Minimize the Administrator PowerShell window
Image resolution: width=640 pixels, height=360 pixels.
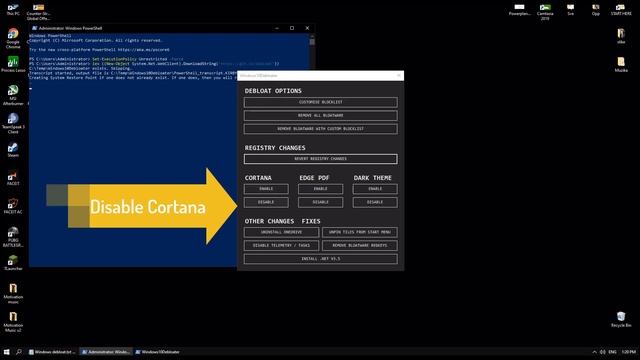click(x=277, y=28)
